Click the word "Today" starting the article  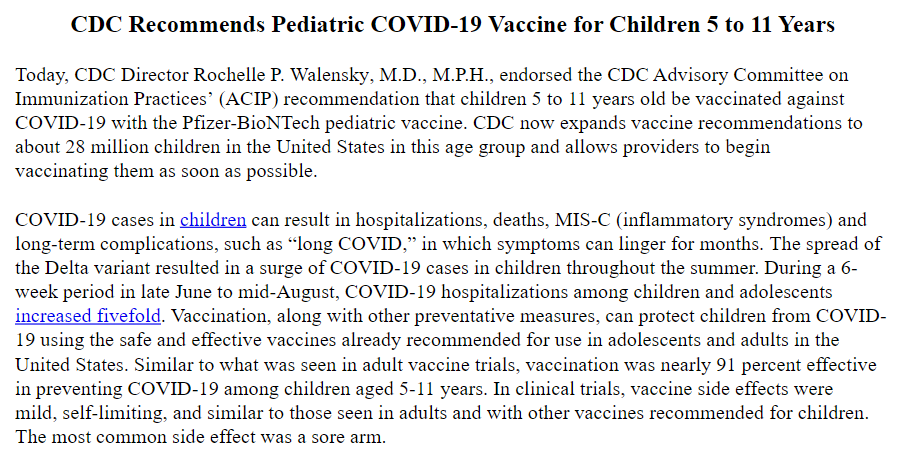(40, 77)
